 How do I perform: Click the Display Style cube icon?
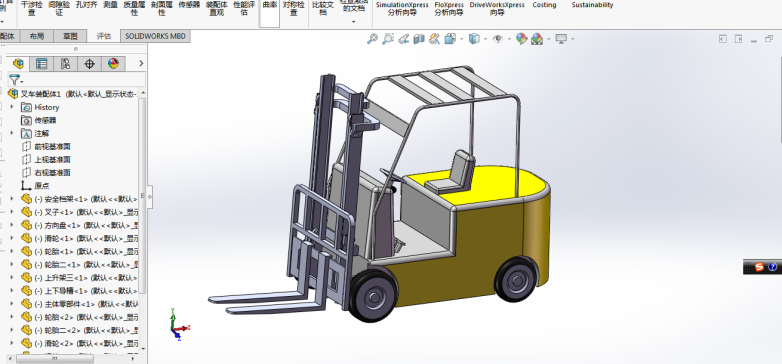tap(474, 38)
